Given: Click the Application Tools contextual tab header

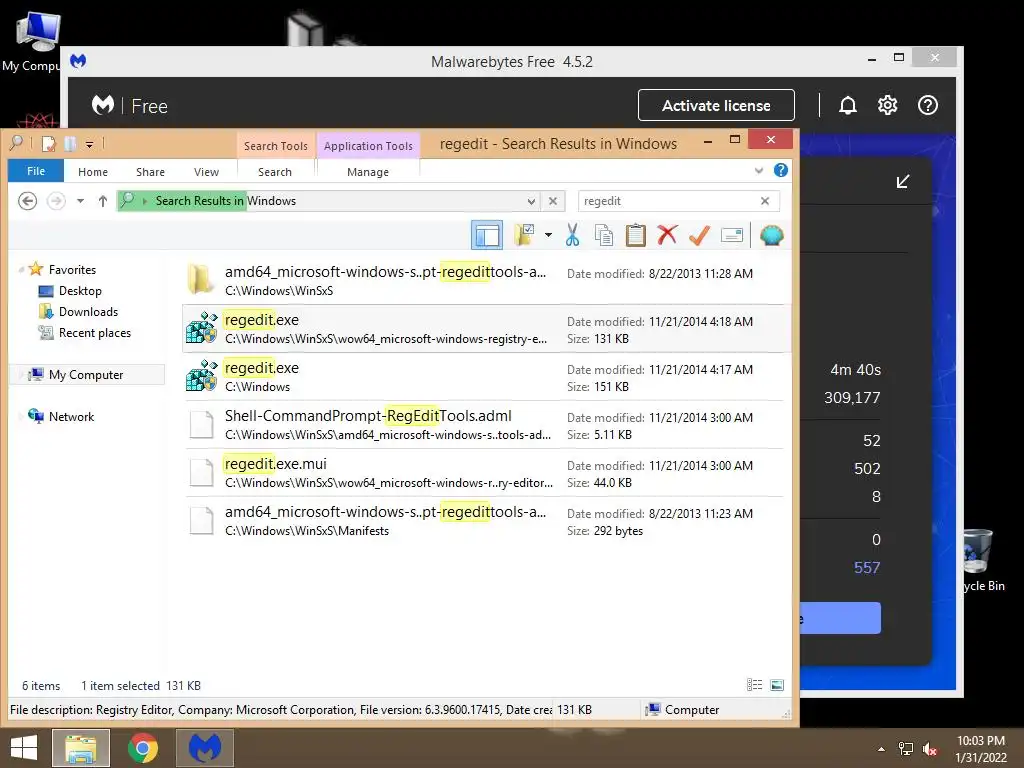Looking at the screenshot, I should click(368, 146).
